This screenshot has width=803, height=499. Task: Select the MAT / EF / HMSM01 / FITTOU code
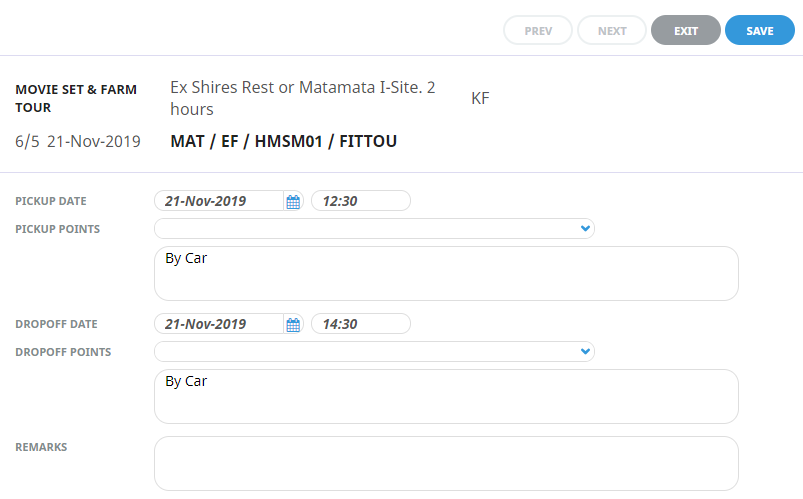[x=284, y=142]
